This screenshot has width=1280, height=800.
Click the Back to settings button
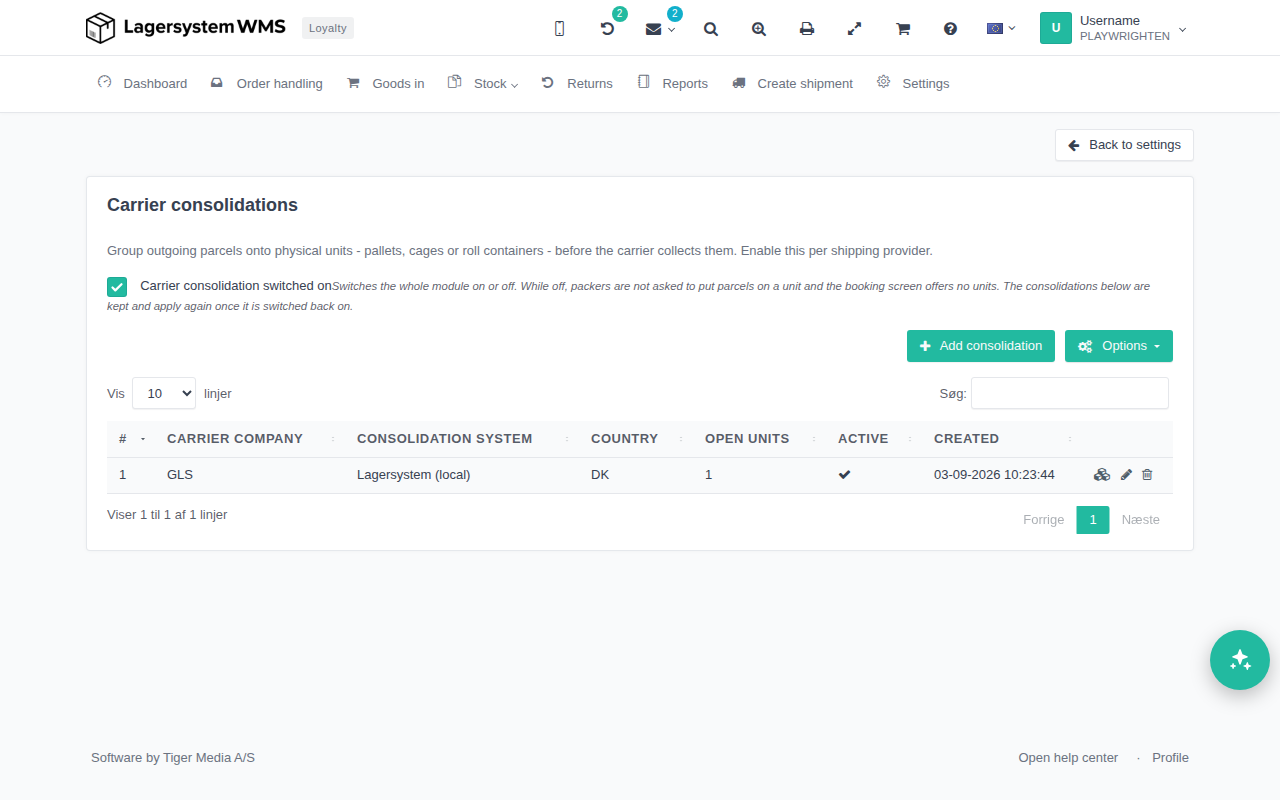tap(1124, 145)
